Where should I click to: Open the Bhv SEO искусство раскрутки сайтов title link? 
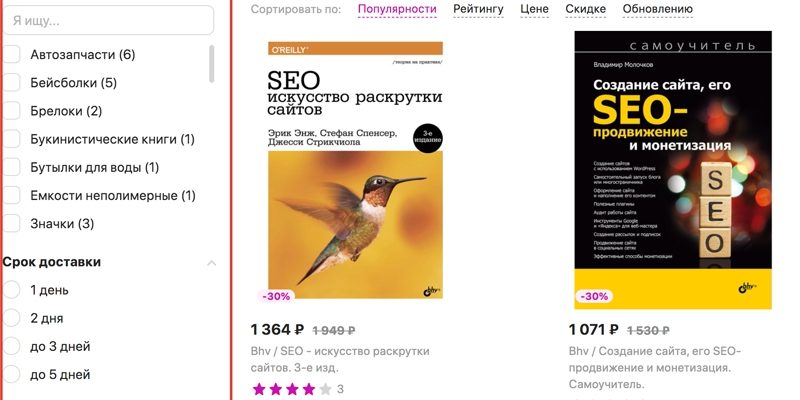(x=340, y=359)
